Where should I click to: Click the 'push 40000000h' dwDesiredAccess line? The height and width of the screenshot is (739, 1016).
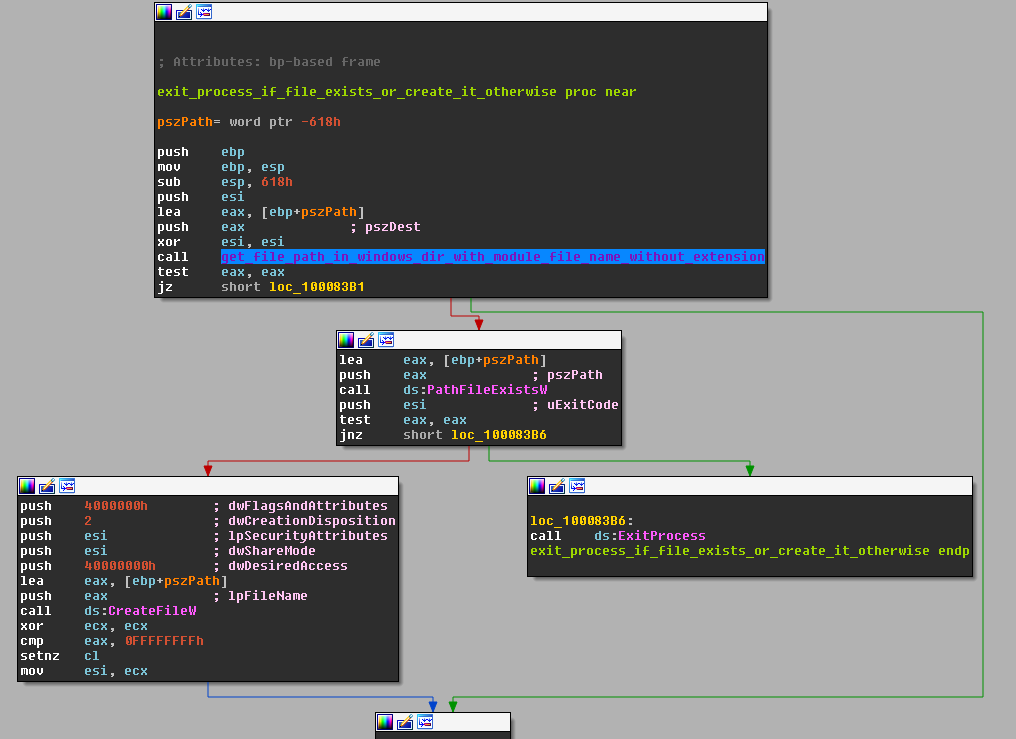pos(184,565)
